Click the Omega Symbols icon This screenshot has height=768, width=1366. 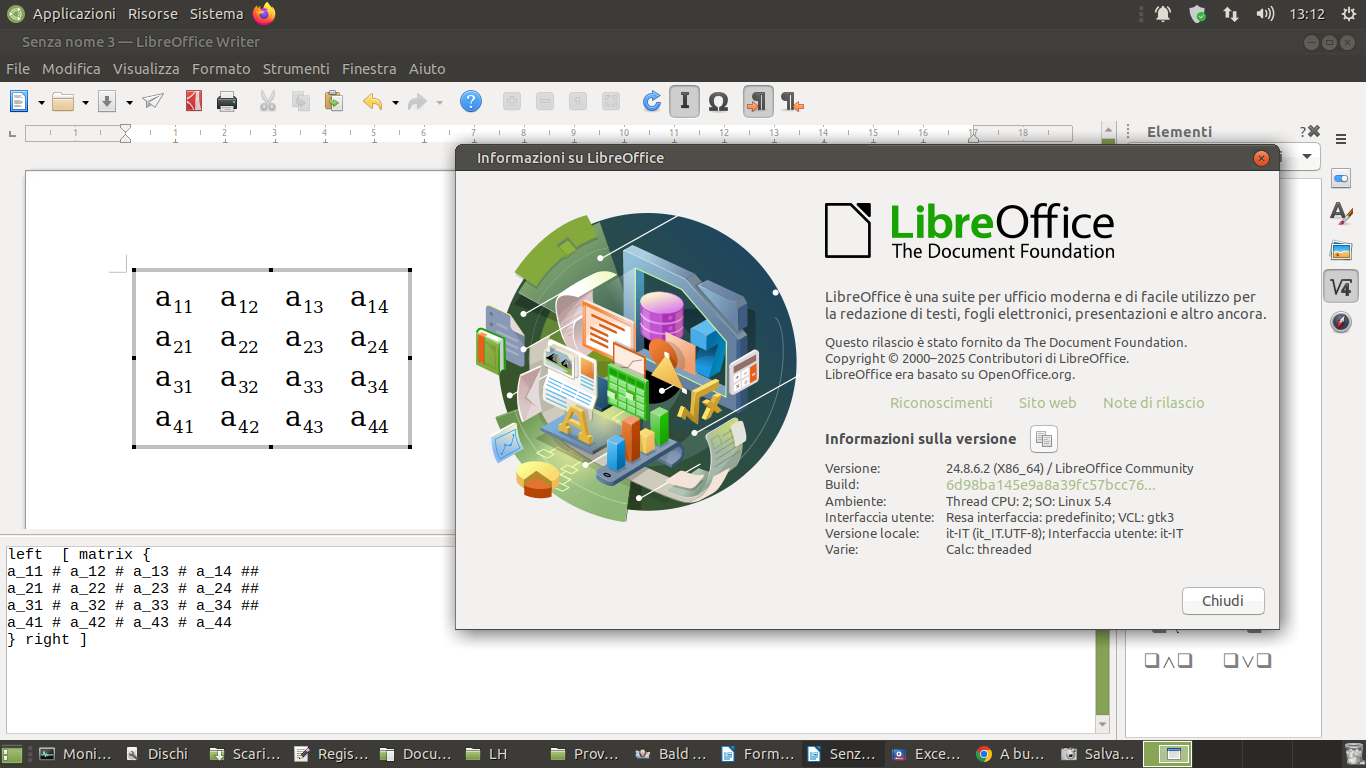pyautogui.click(x=718, y=101)
